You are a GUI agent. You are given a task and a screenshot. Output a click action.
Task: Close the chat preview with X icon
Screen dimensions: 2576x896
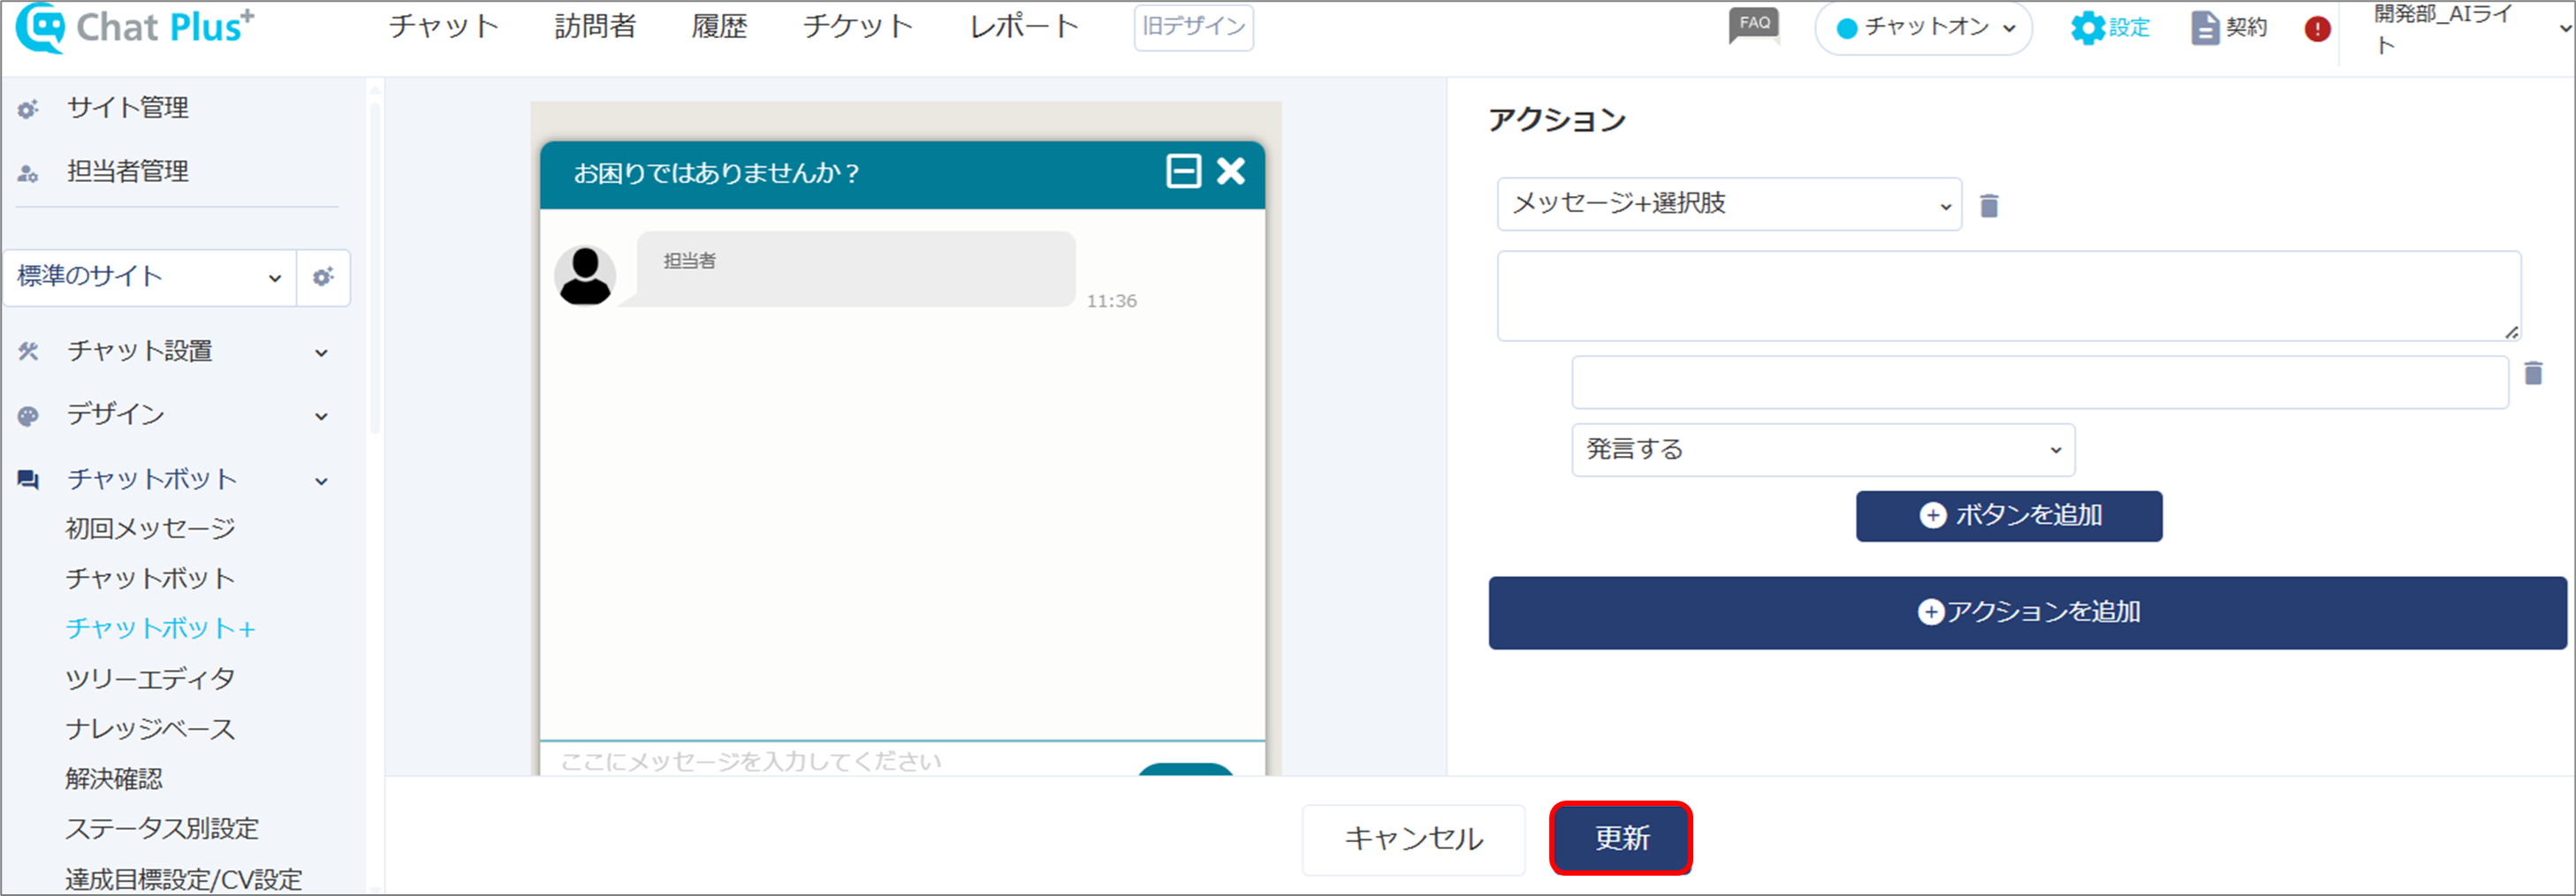coord(1231,171)
